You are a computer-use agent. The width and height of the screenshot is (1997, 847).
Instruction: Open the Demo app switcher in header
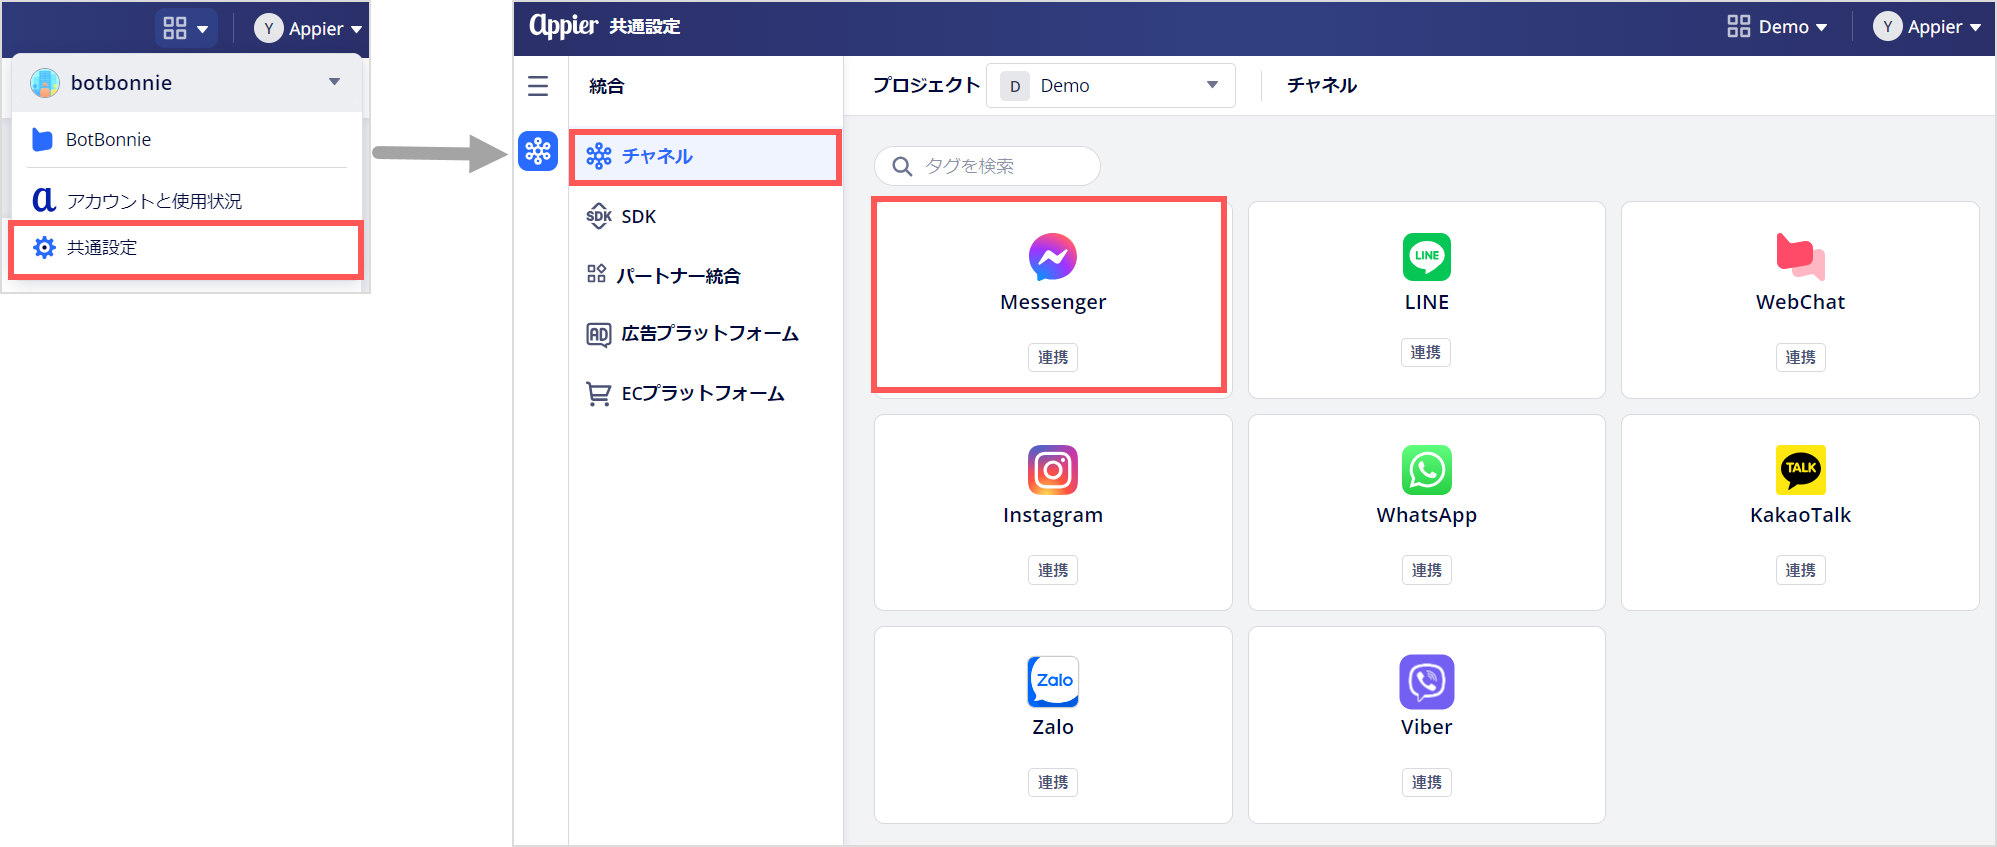pyautogui.click(x=1776, y=27)
